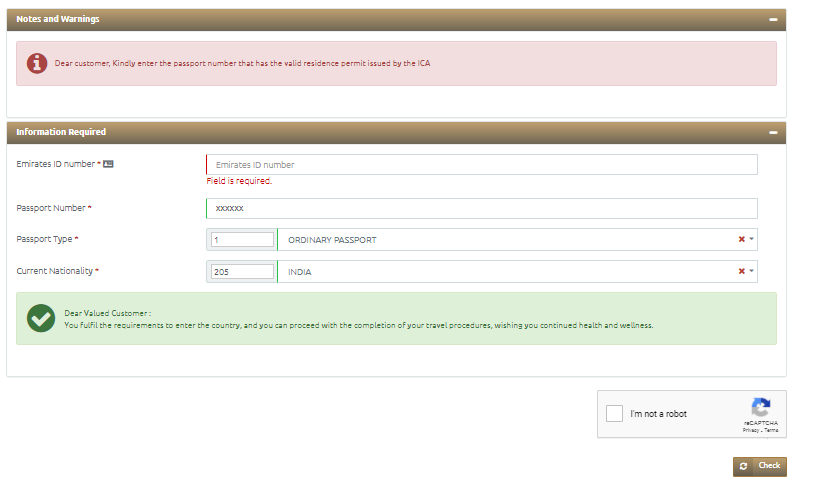816x499 pixels.
Task: Open the reCAPTCHA Privacy link
Action: click(750, 430)
